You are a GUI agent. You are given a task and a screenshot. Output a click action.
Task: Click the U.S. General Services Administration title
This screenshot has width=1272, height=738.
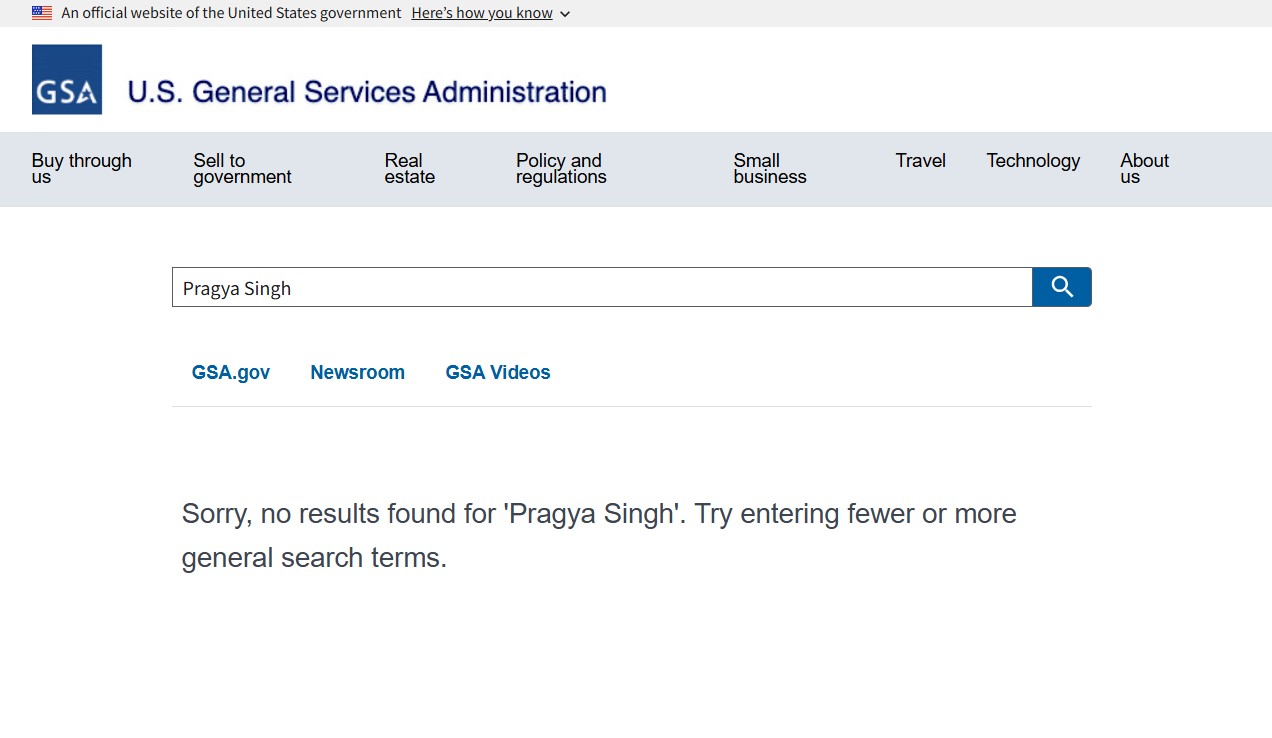point(367,92)
